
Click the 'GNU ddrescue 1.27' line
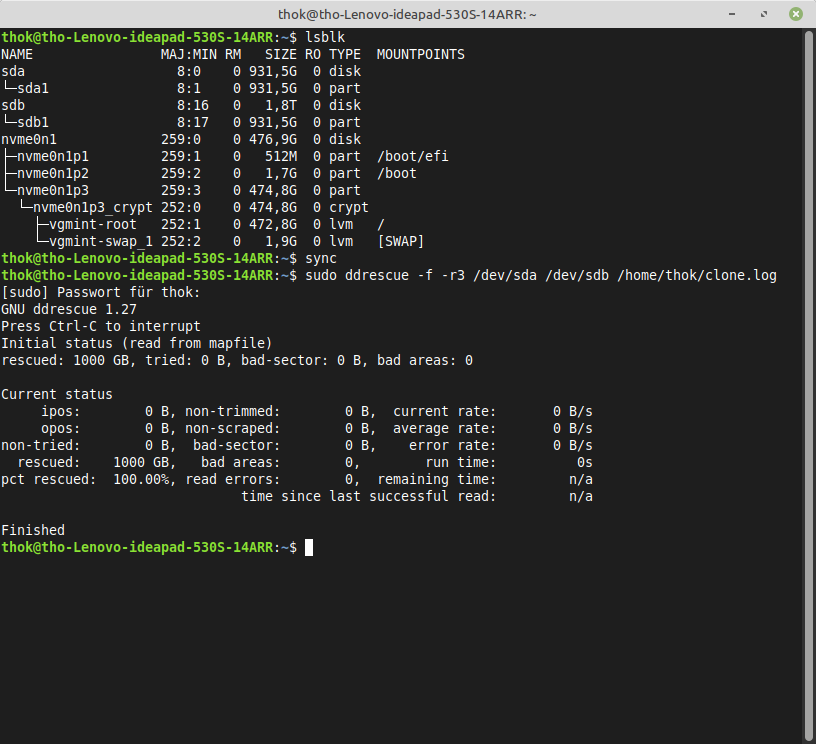point(69,309)
